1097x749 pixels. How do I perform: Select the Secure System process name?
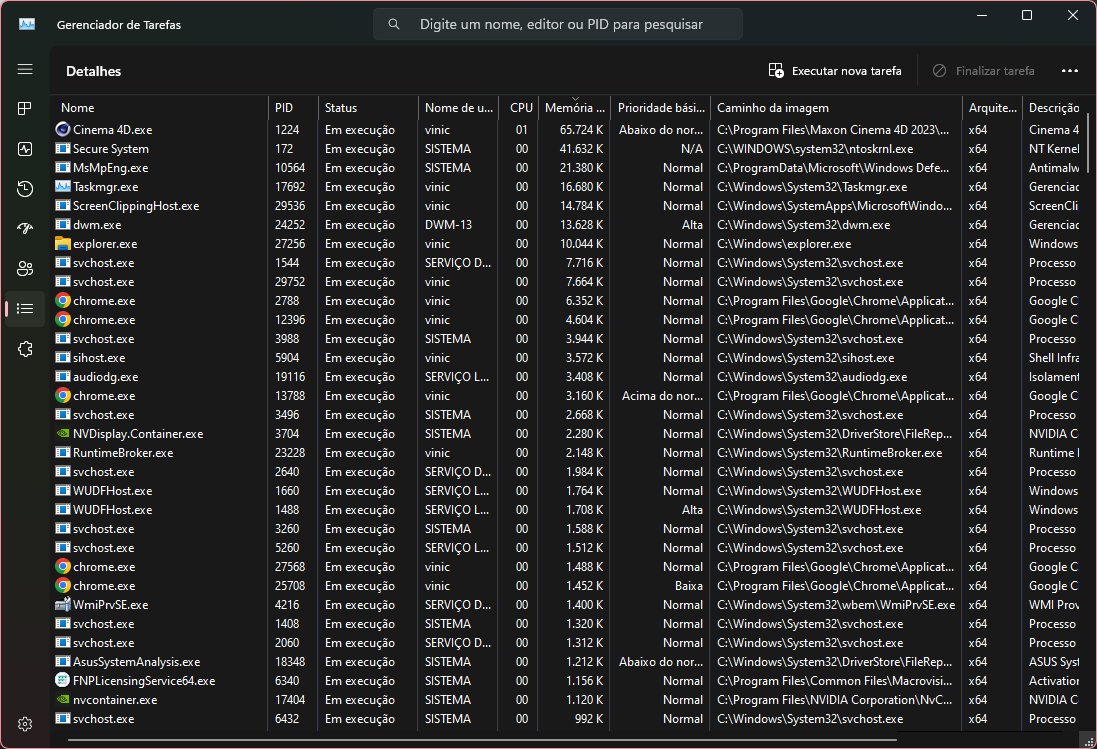click(111, 148)
